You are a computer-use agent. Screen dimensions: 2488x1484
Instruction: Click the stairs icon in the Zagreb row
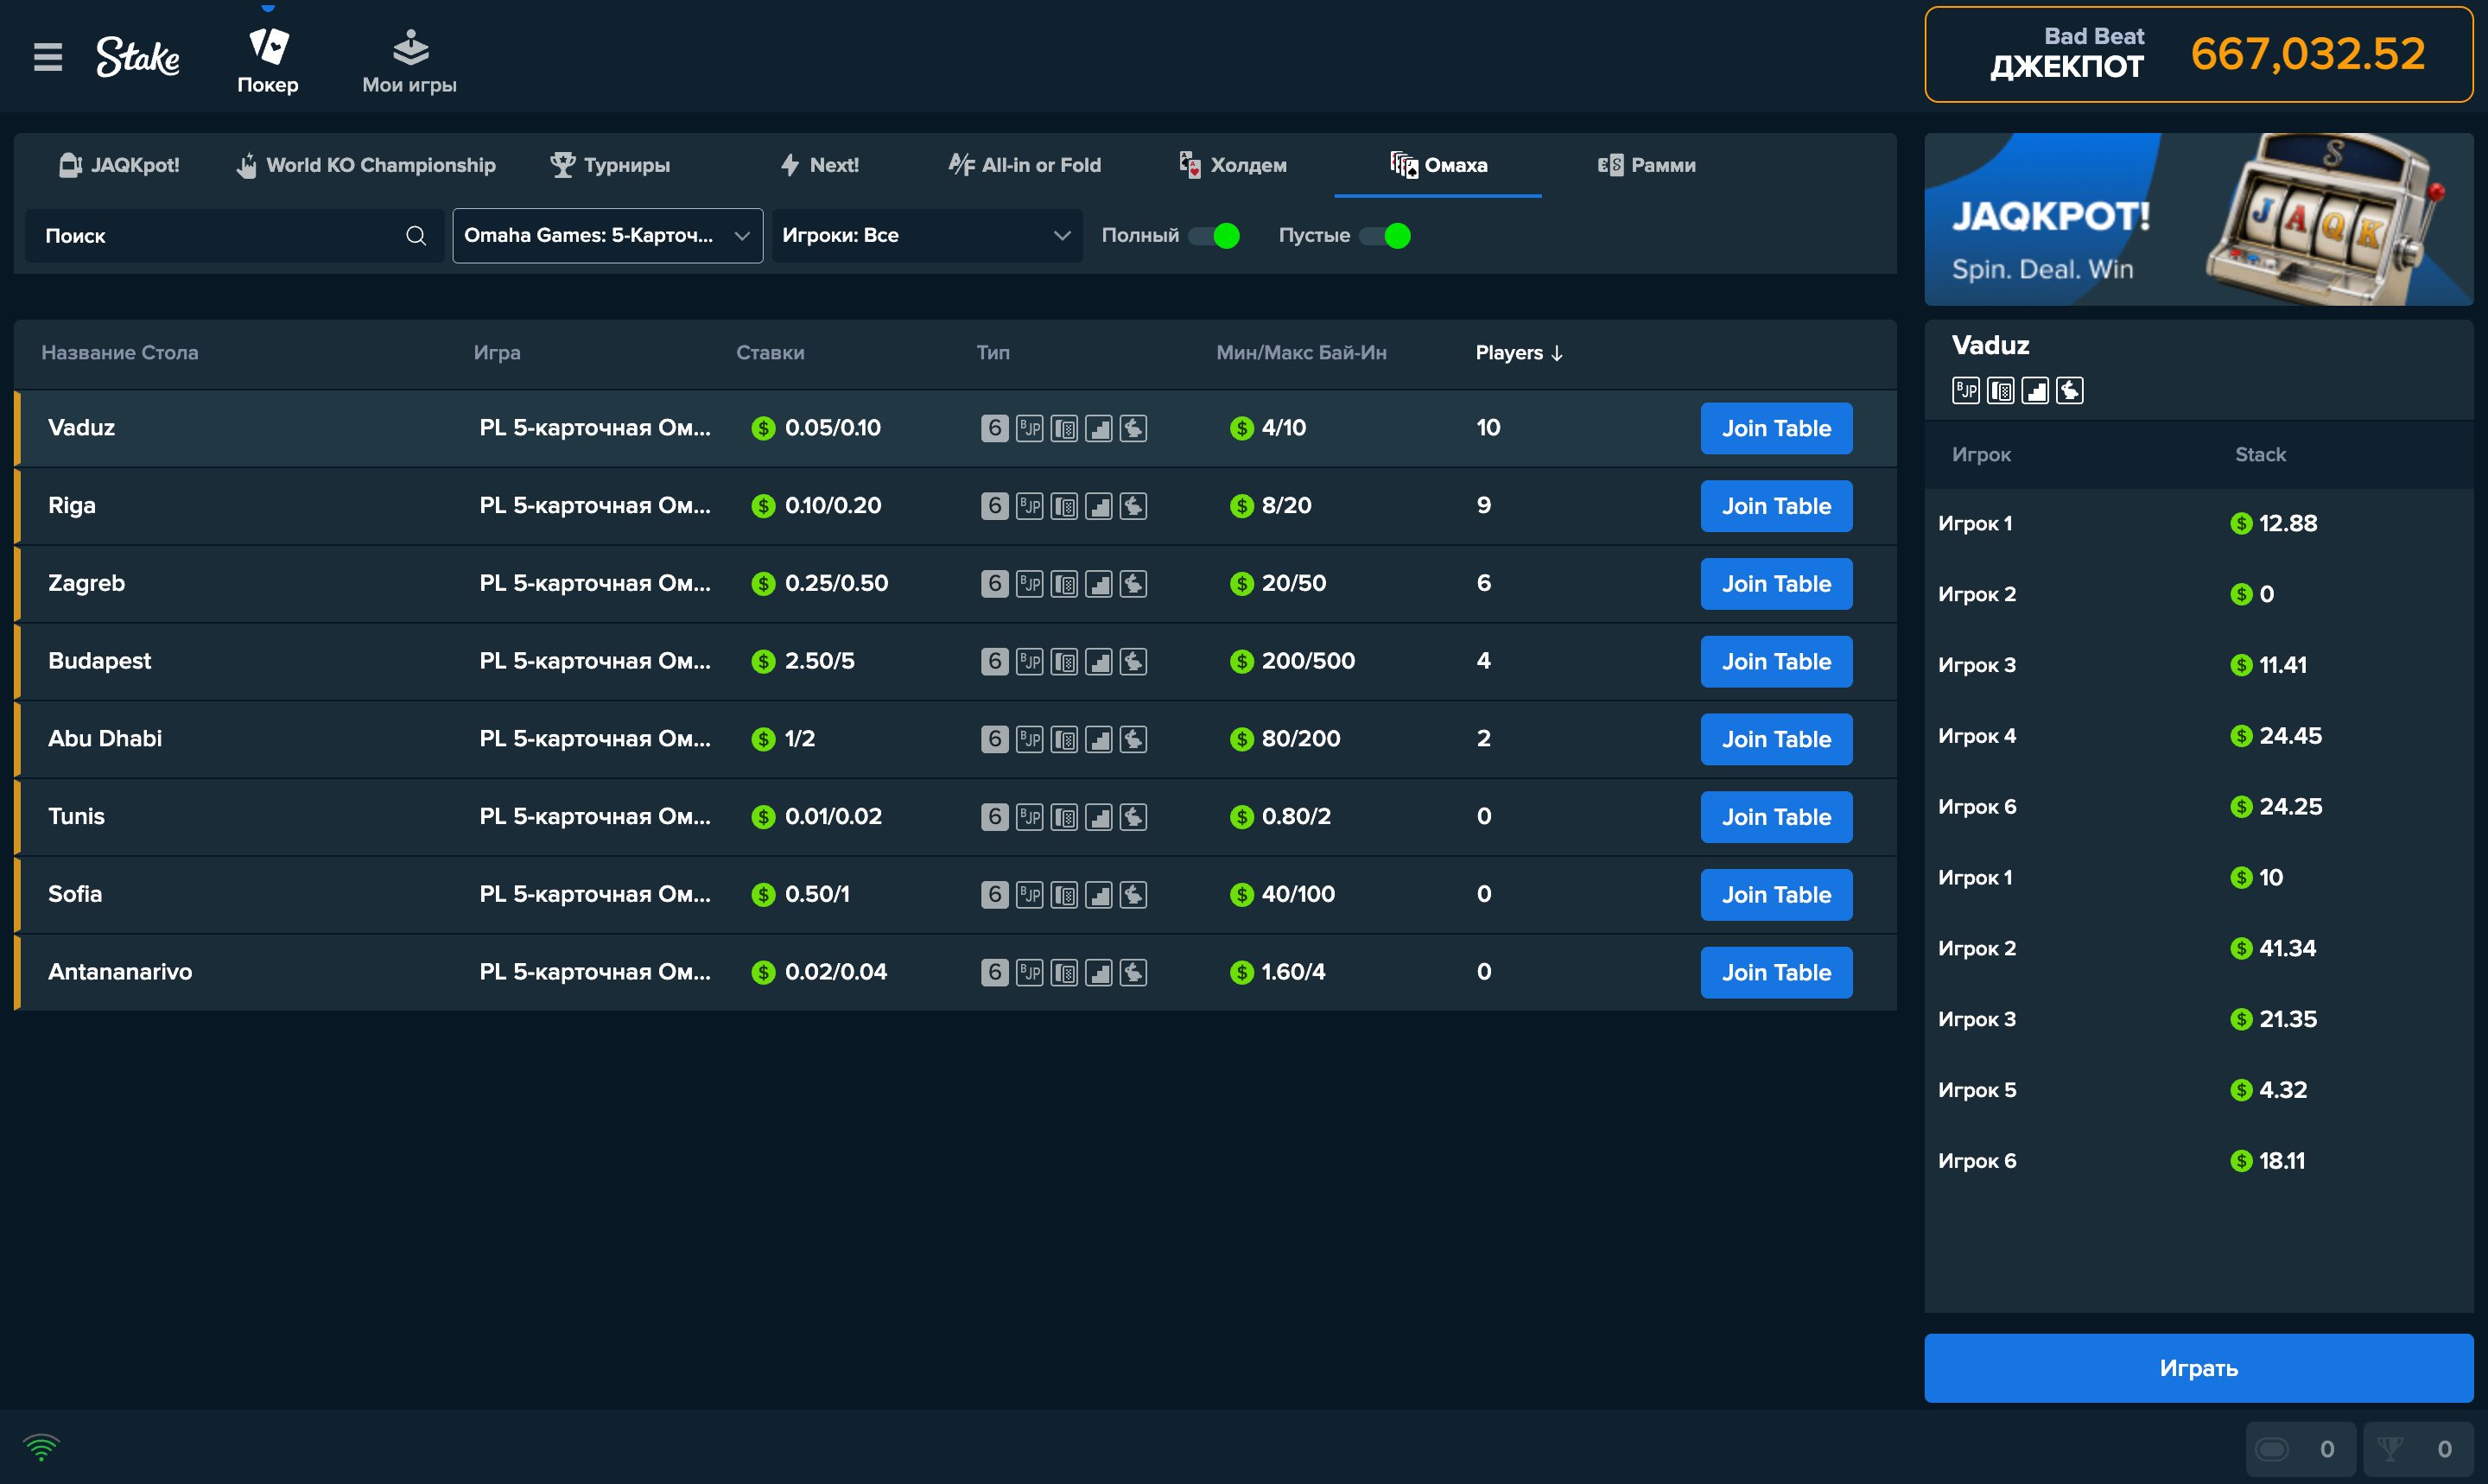point(1099,584)
